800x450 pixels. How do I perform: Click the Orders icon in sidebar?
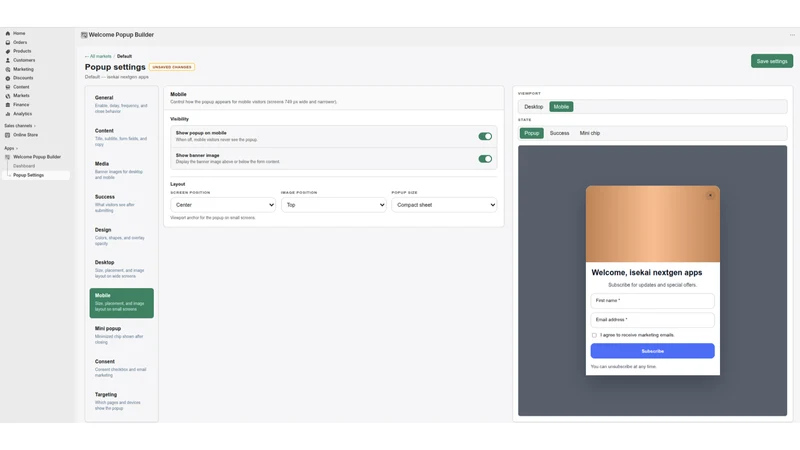tap(8, 42)
